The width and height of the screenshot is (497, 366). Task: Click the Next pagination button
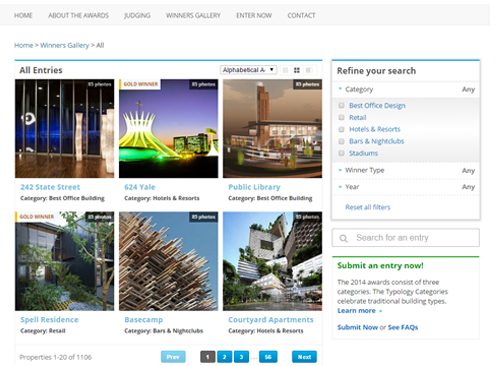tap(304, 357)
